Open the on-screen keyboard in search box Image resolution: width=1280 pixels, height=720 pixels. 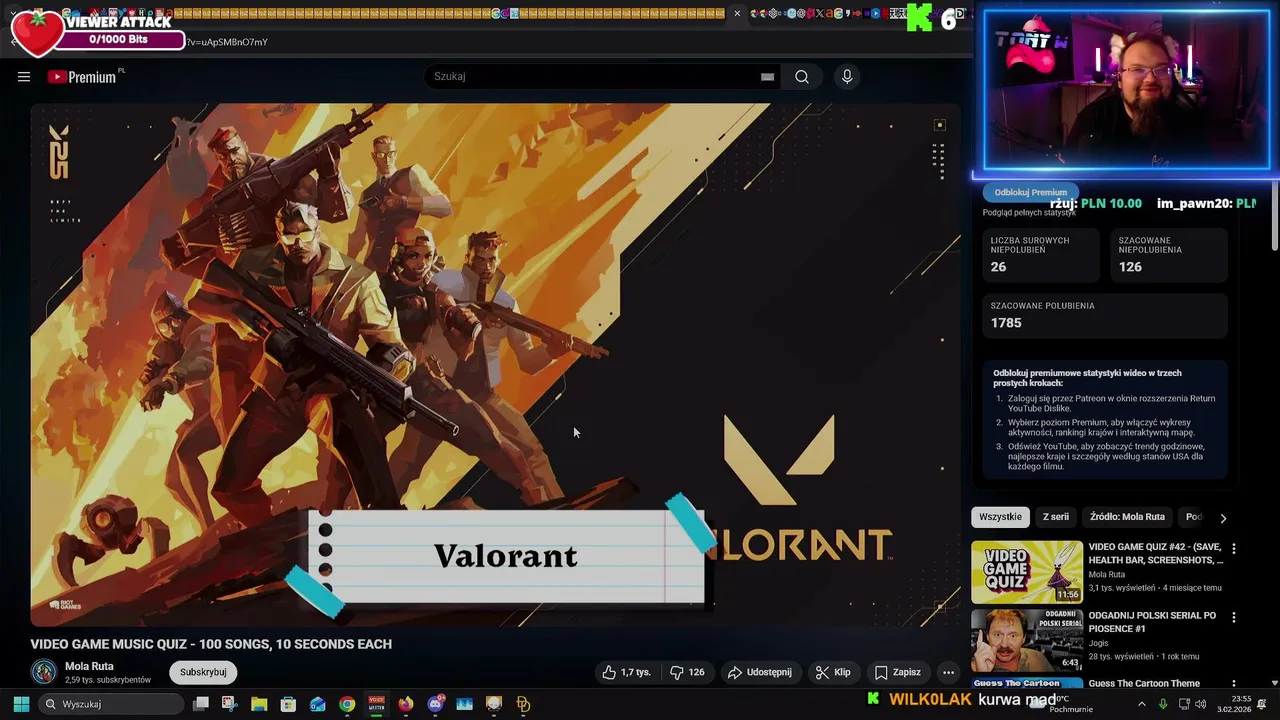pos(767,77)
